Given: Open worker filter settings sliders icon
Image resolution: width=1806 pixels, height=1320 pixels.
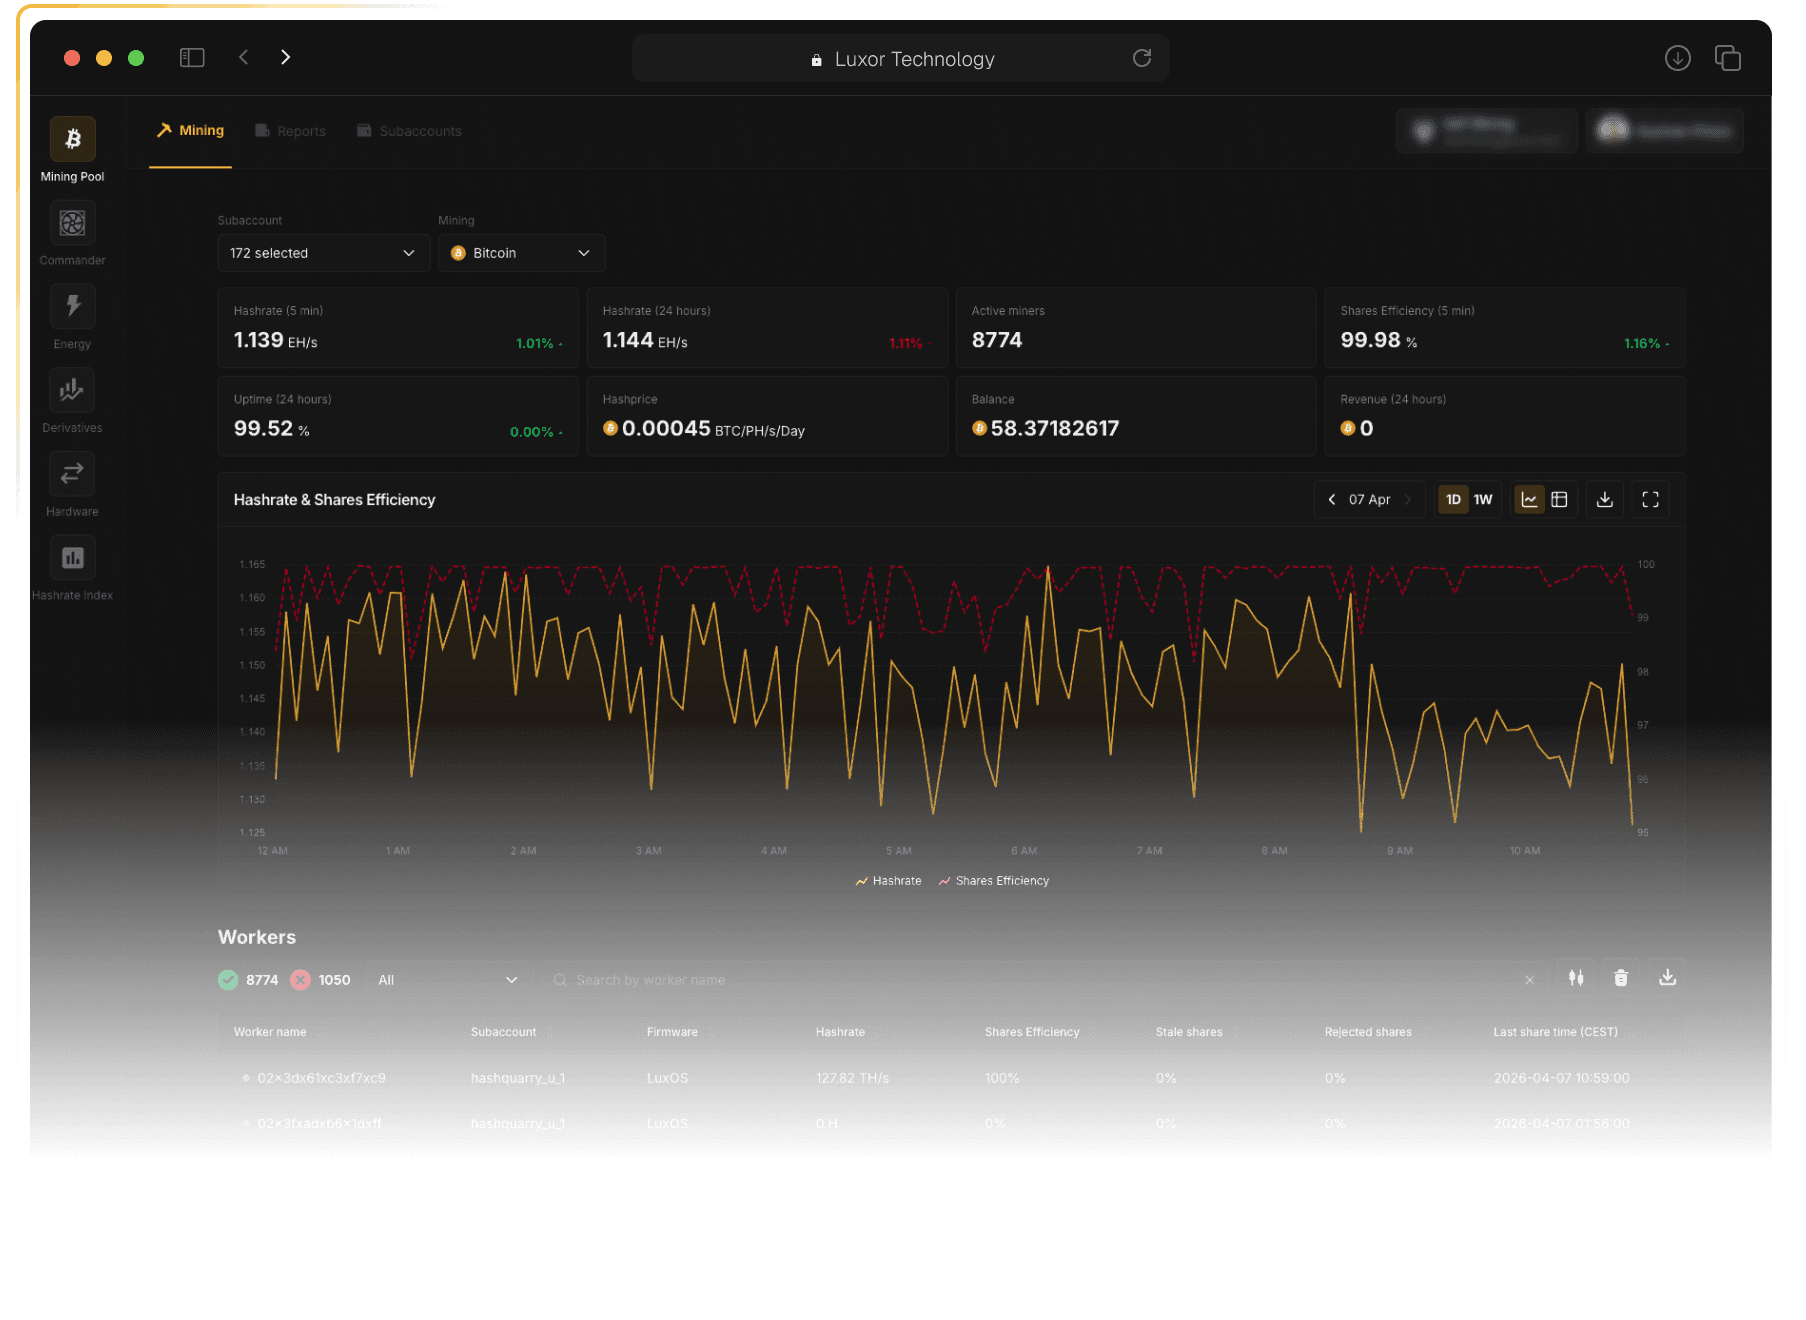Looking at the screenshot, I should pyautogui.click(x=1576, y=978).
